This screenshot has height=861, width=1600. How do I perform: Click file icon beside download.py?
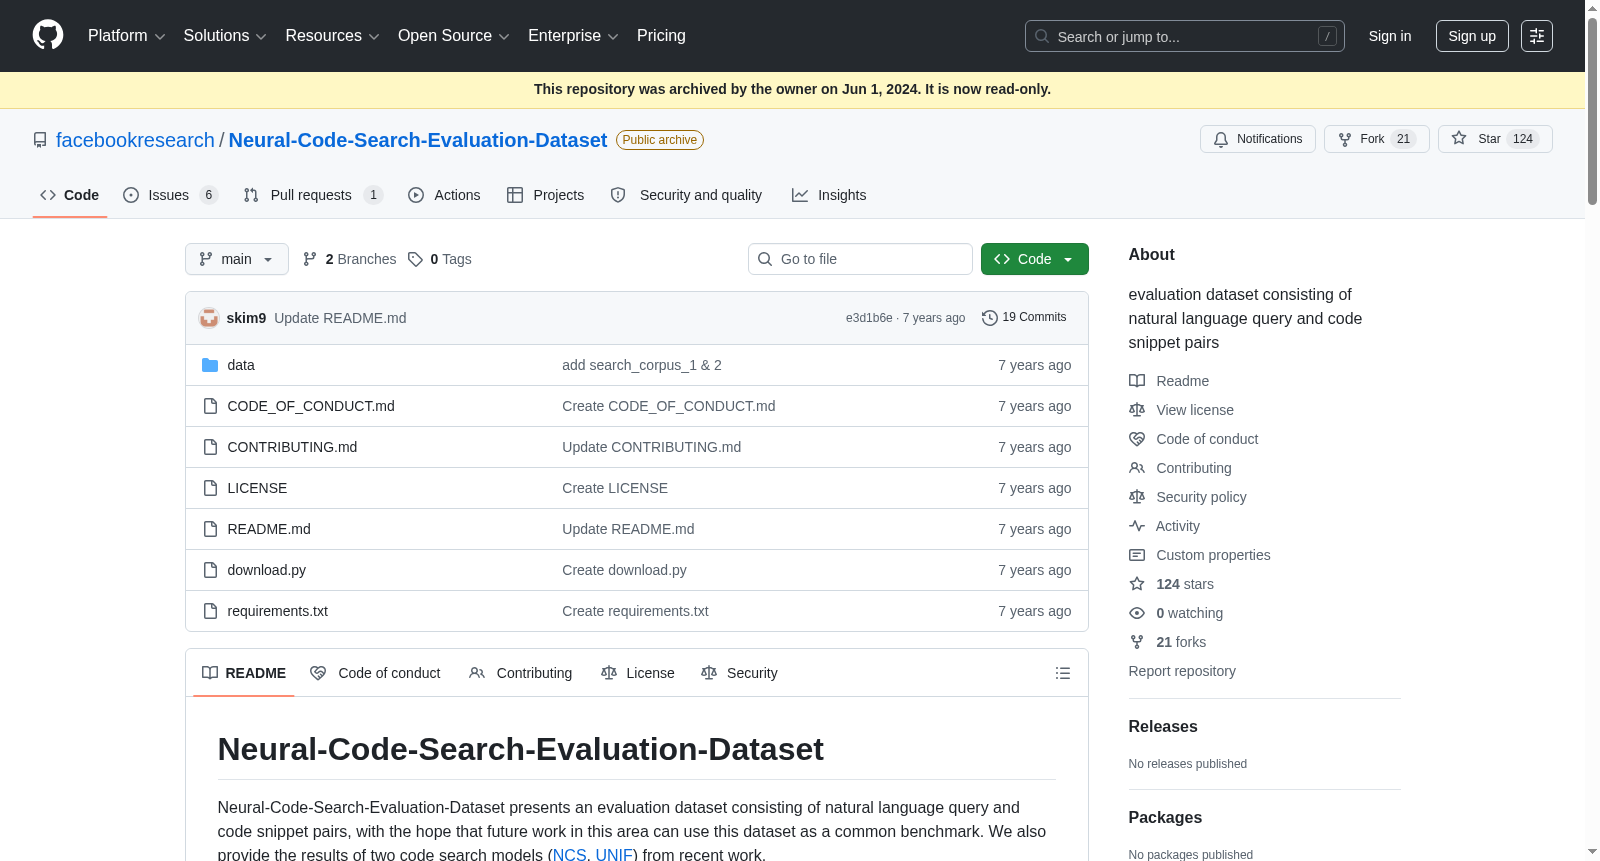(210, 570)
